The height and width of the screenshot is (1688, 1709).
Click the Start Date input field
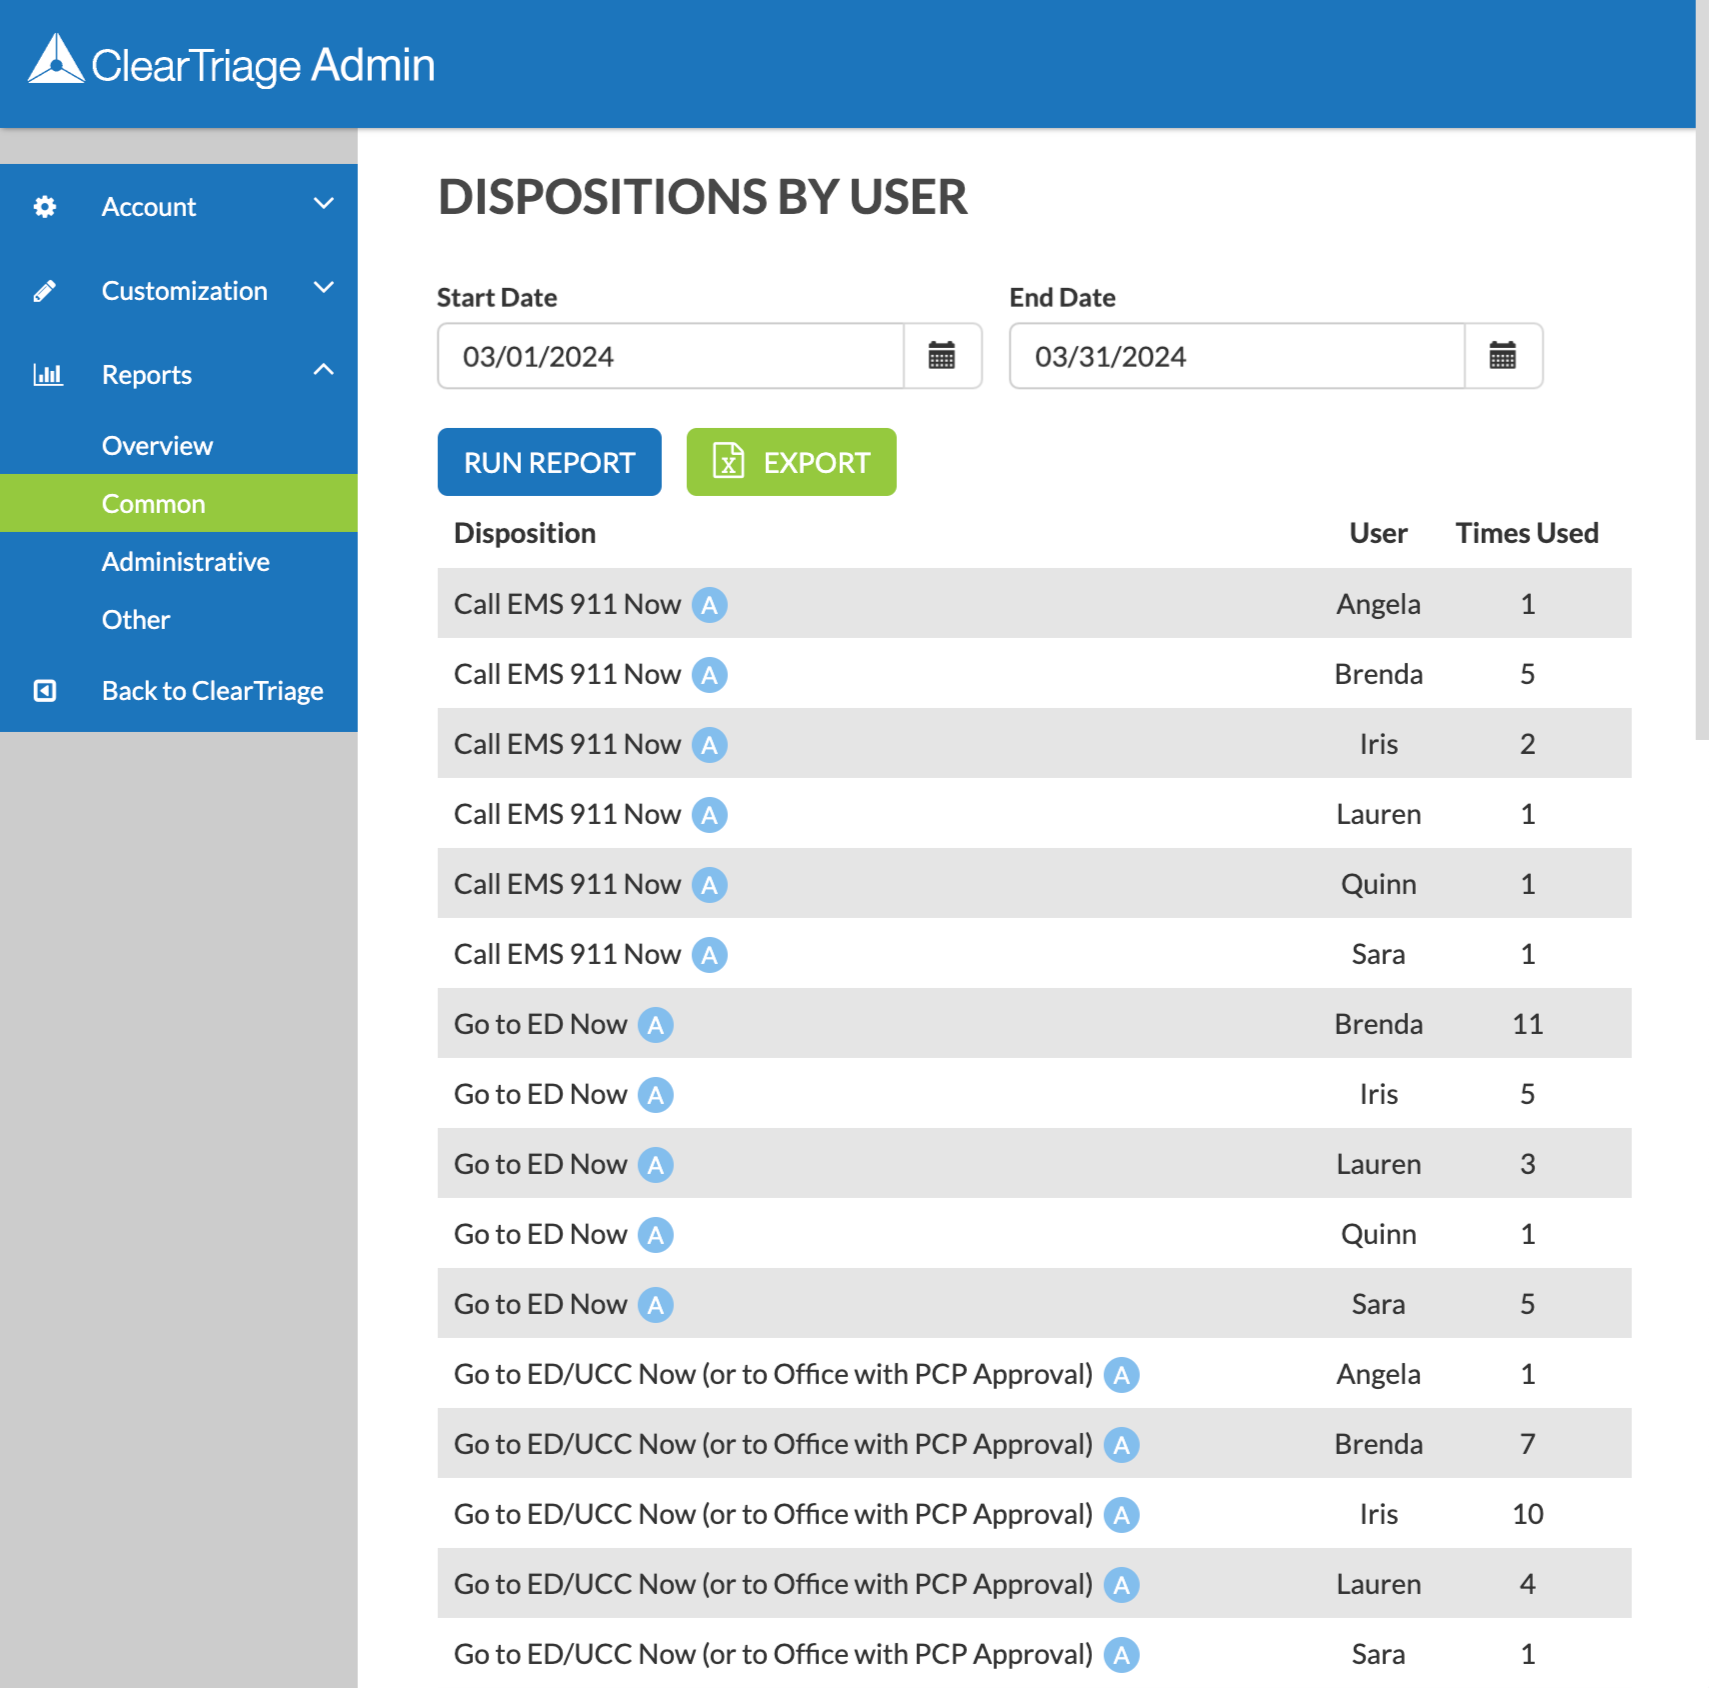[671, 356]
